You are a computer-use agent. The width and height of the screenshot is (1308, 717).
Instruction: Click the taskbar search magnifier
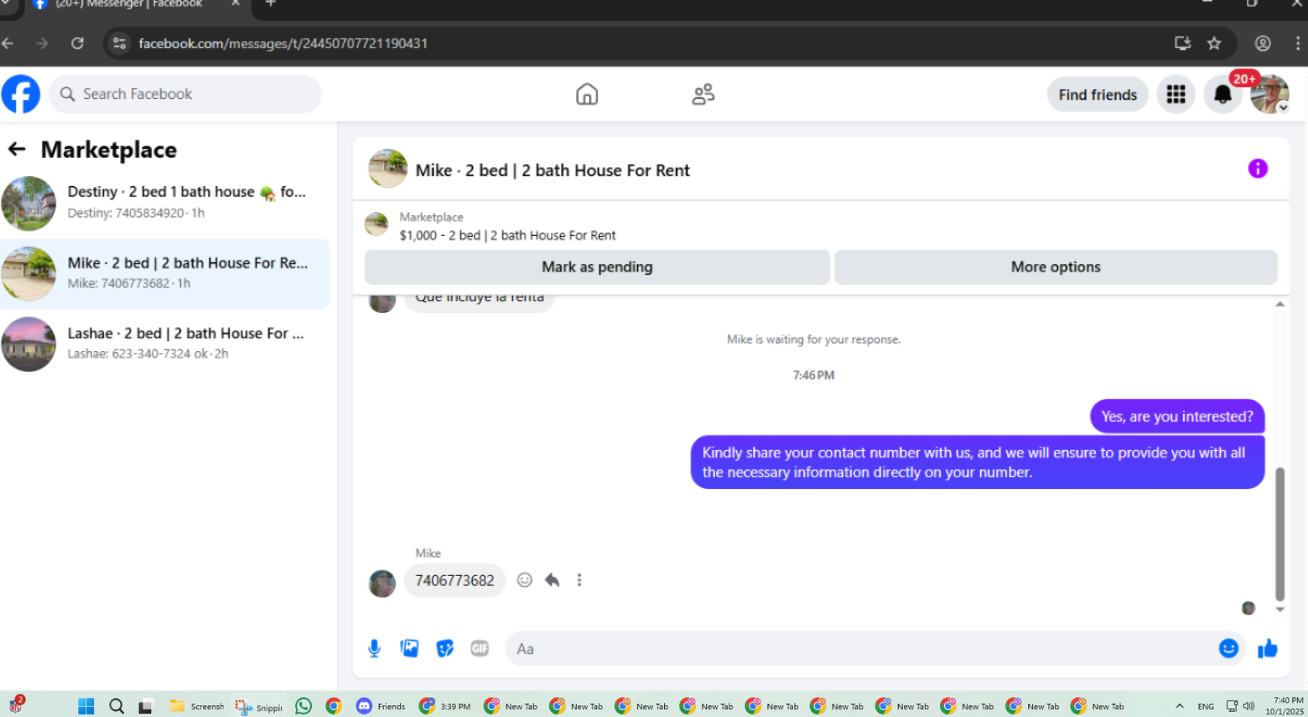point(116,706)
